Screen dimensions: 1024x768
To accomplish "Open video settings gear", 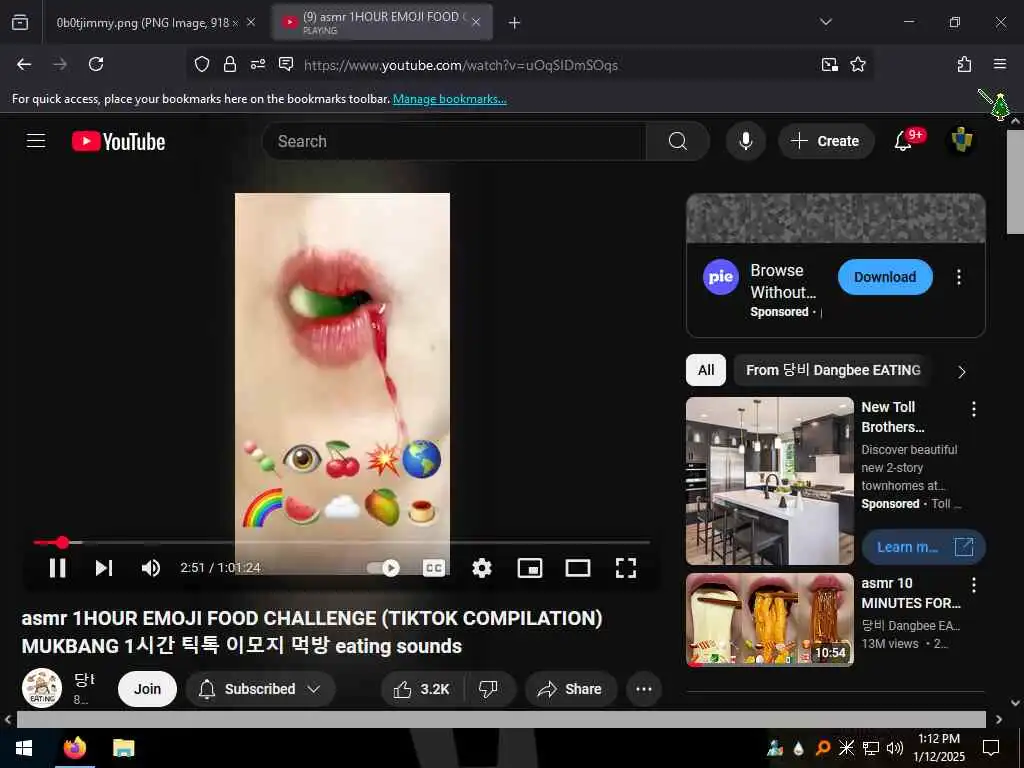I will coord(482,568).
